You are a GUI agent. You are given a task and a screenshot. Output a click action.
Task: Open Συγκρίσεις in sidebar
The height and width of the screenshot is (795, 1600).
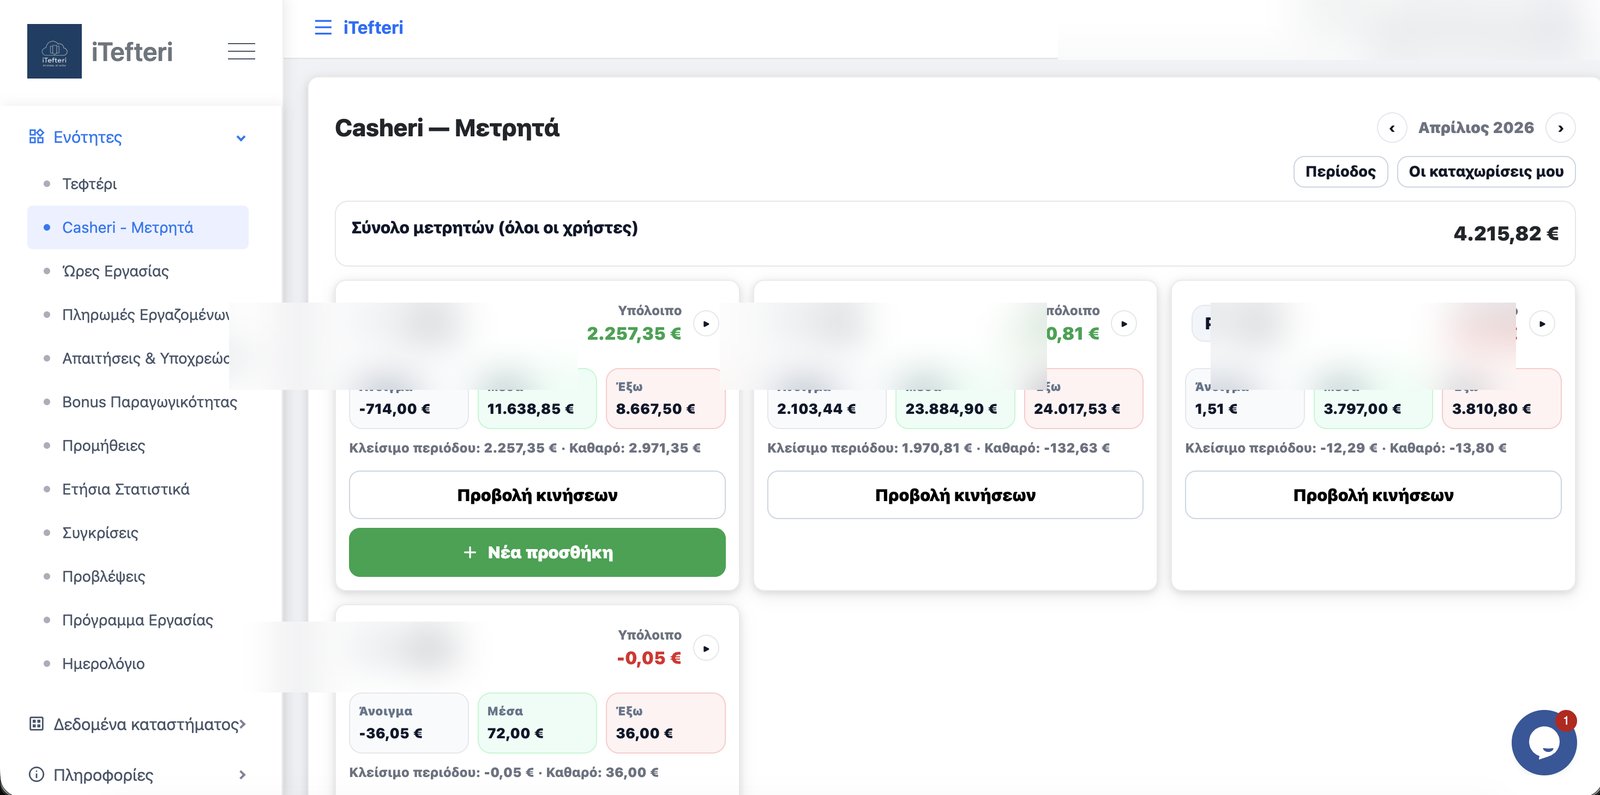[100, 533]
